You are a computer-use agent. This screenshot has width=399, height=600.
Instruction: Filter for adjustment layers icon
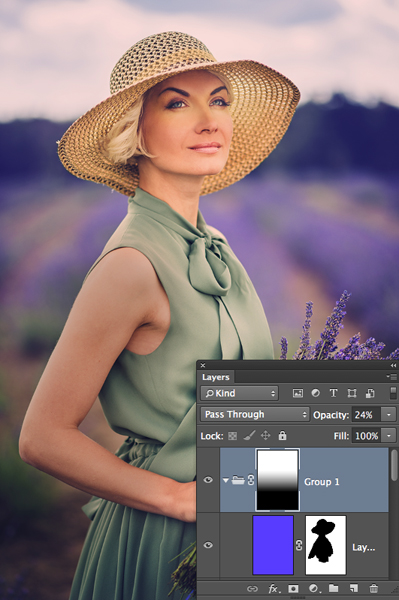316,393
